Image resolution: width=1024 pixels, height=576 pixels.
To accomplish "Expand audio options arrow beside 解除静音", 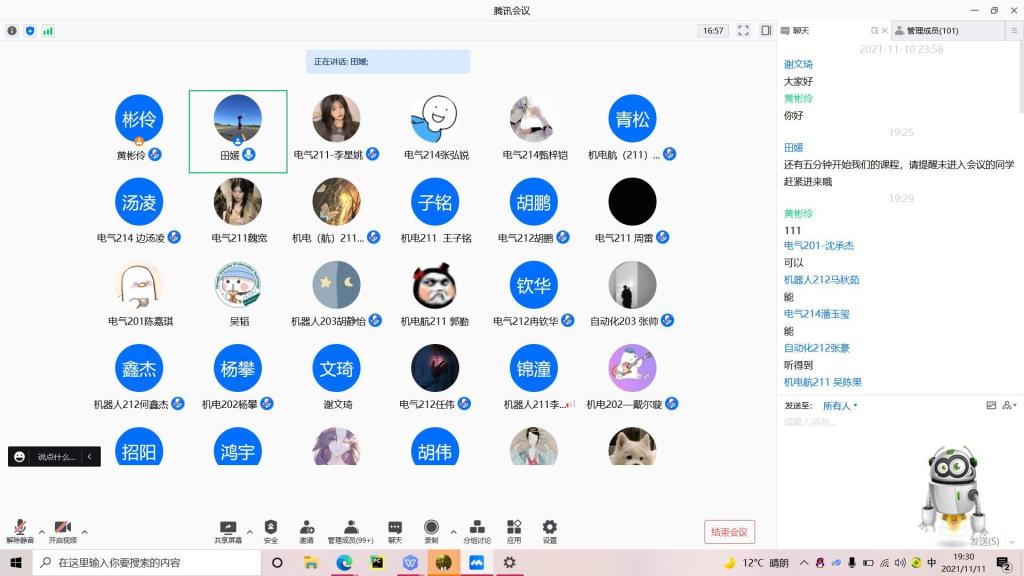I will 41,531.
